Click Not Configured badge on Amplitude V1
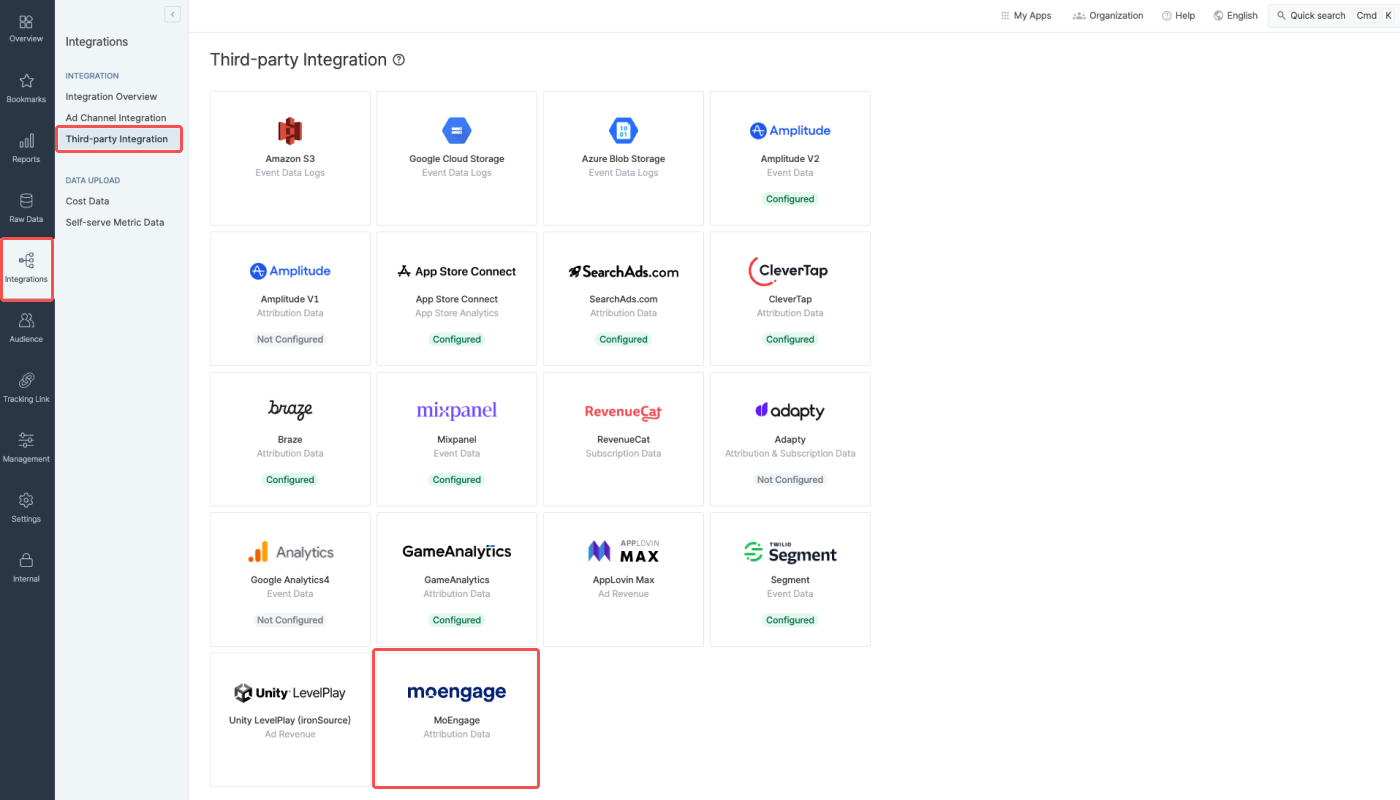The height and width of the screenshot is (800, 1400). tap(290, 339)
